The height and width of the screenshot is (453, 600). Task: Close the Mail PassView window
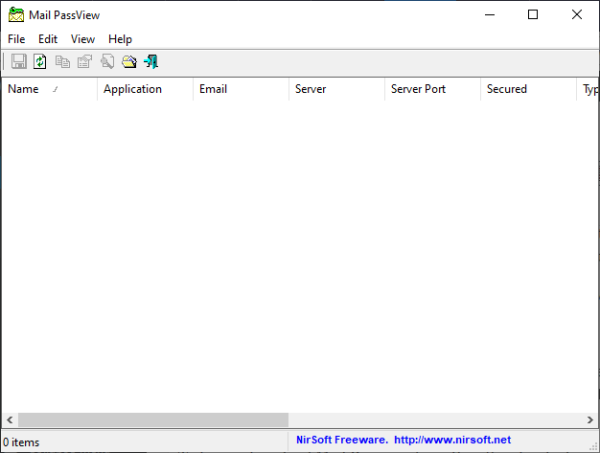pyautogui.click(x=577, y=15)
